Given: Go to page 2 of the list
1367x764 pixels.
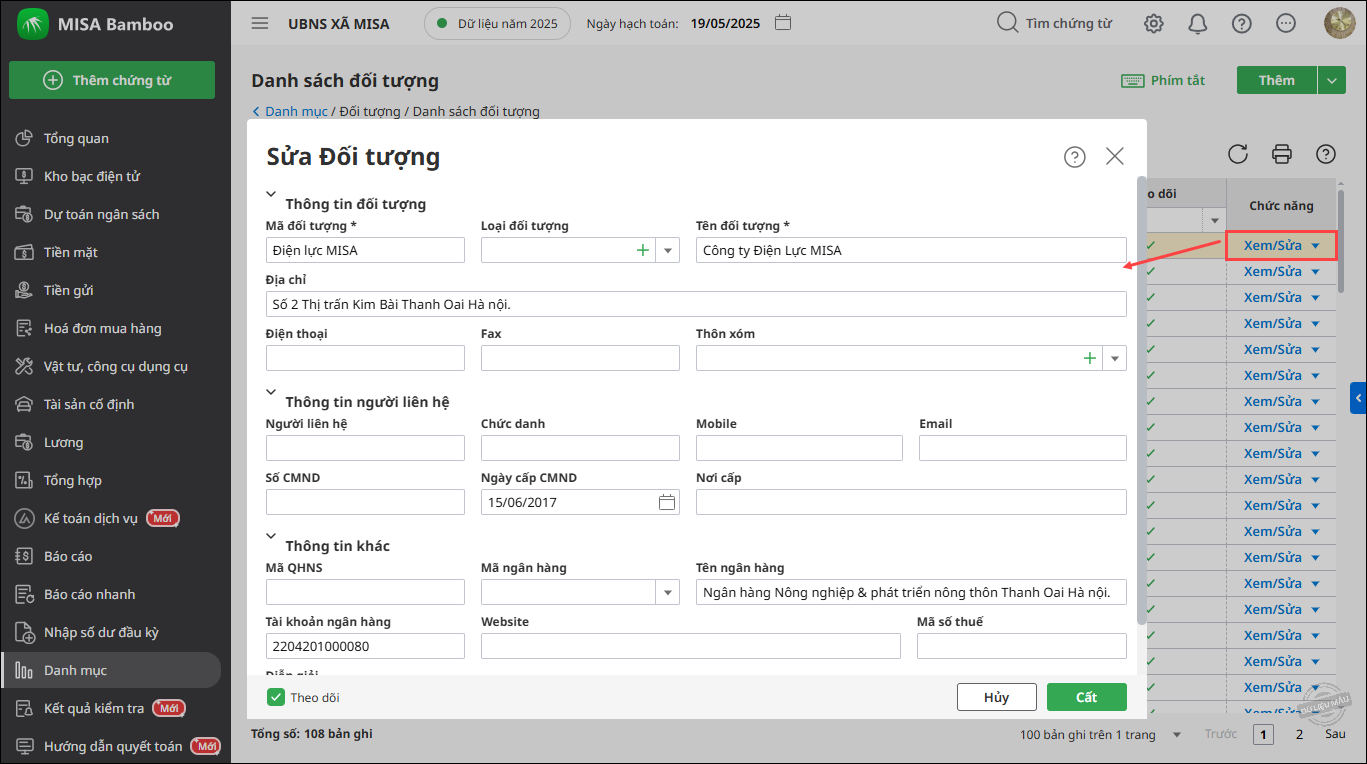Looking at the screenshot, I should point(1300,734).
